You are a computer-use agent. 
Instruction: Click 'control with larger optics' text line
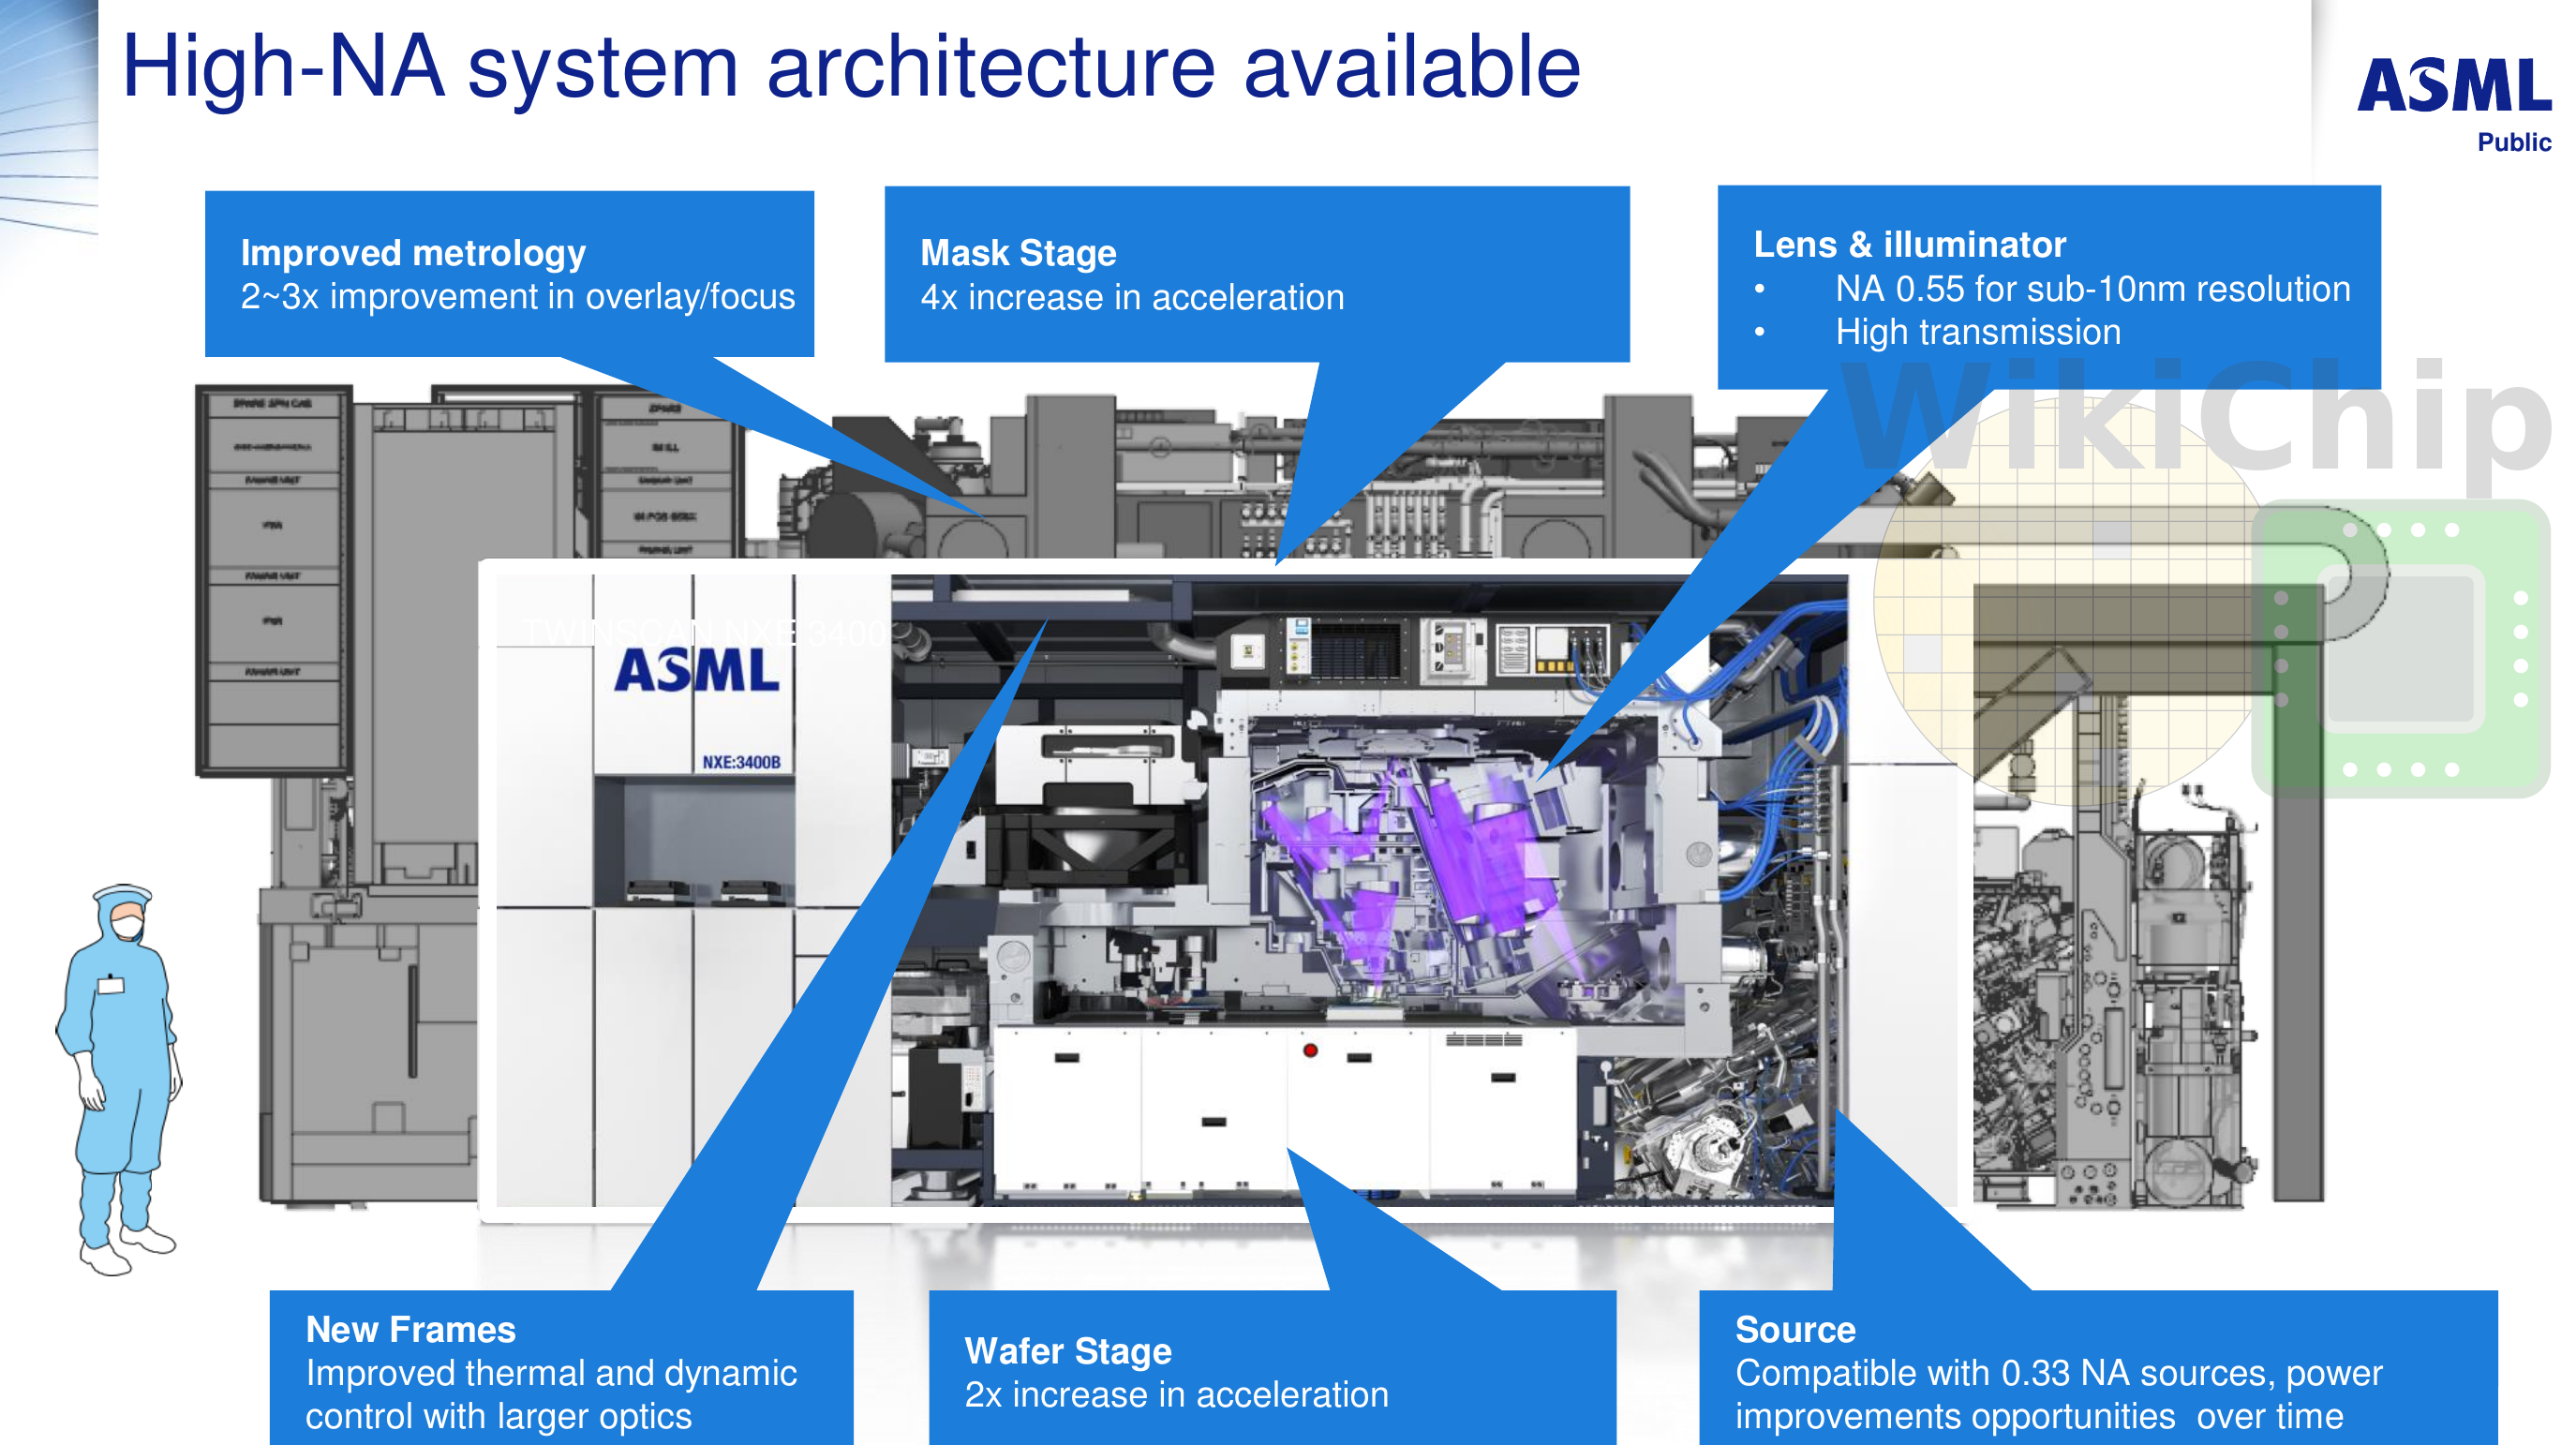click(498, 1416)
